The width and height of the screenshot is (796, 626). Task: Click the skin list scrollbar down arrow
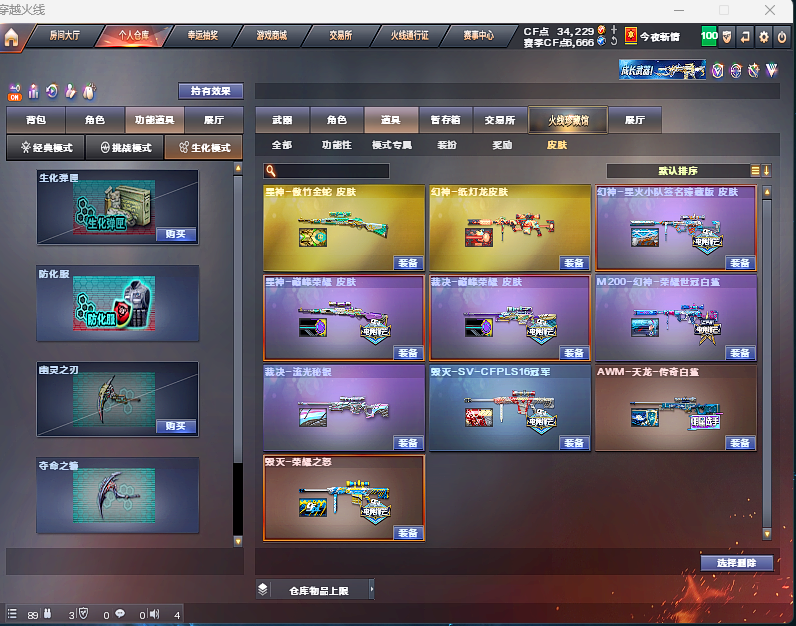767,534
